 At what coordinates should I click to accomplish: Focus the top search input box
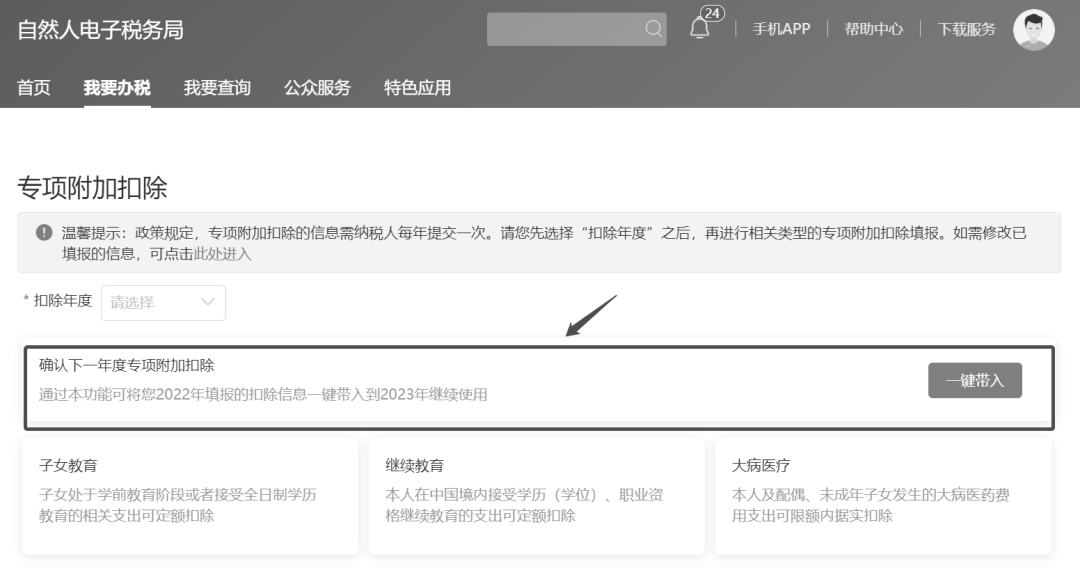click(565, 29)
